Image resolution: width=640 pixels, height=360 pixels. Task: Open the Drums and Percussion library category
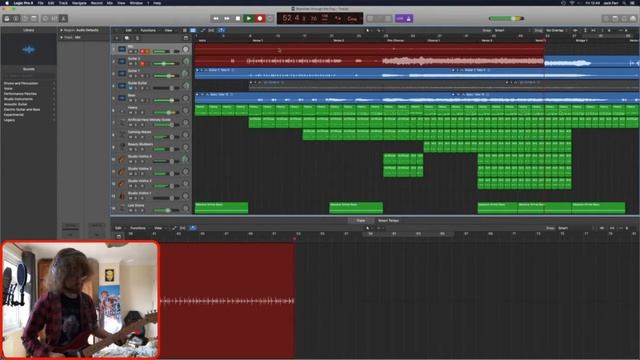(21, 83)
